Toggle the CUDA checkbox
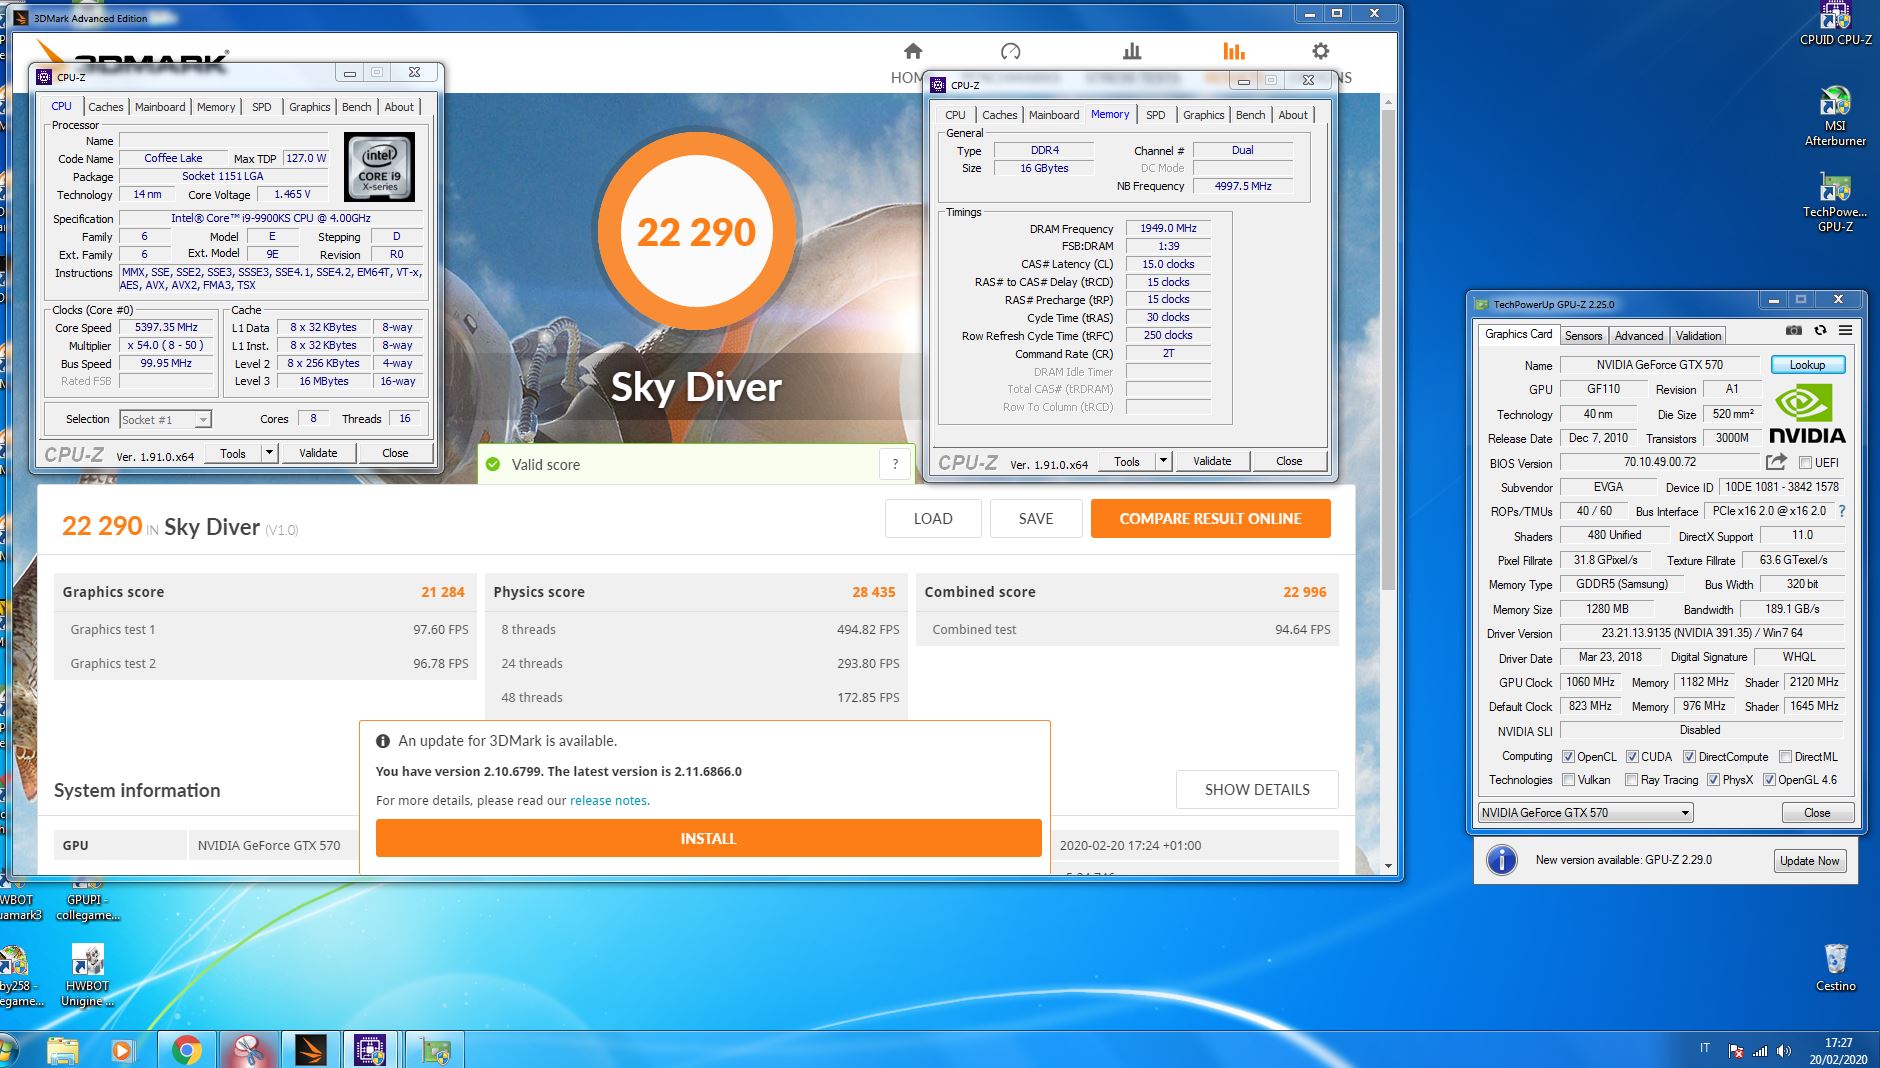Image resolution: width=1880 pixels, height=1068 pixels. pos(1632,757)
